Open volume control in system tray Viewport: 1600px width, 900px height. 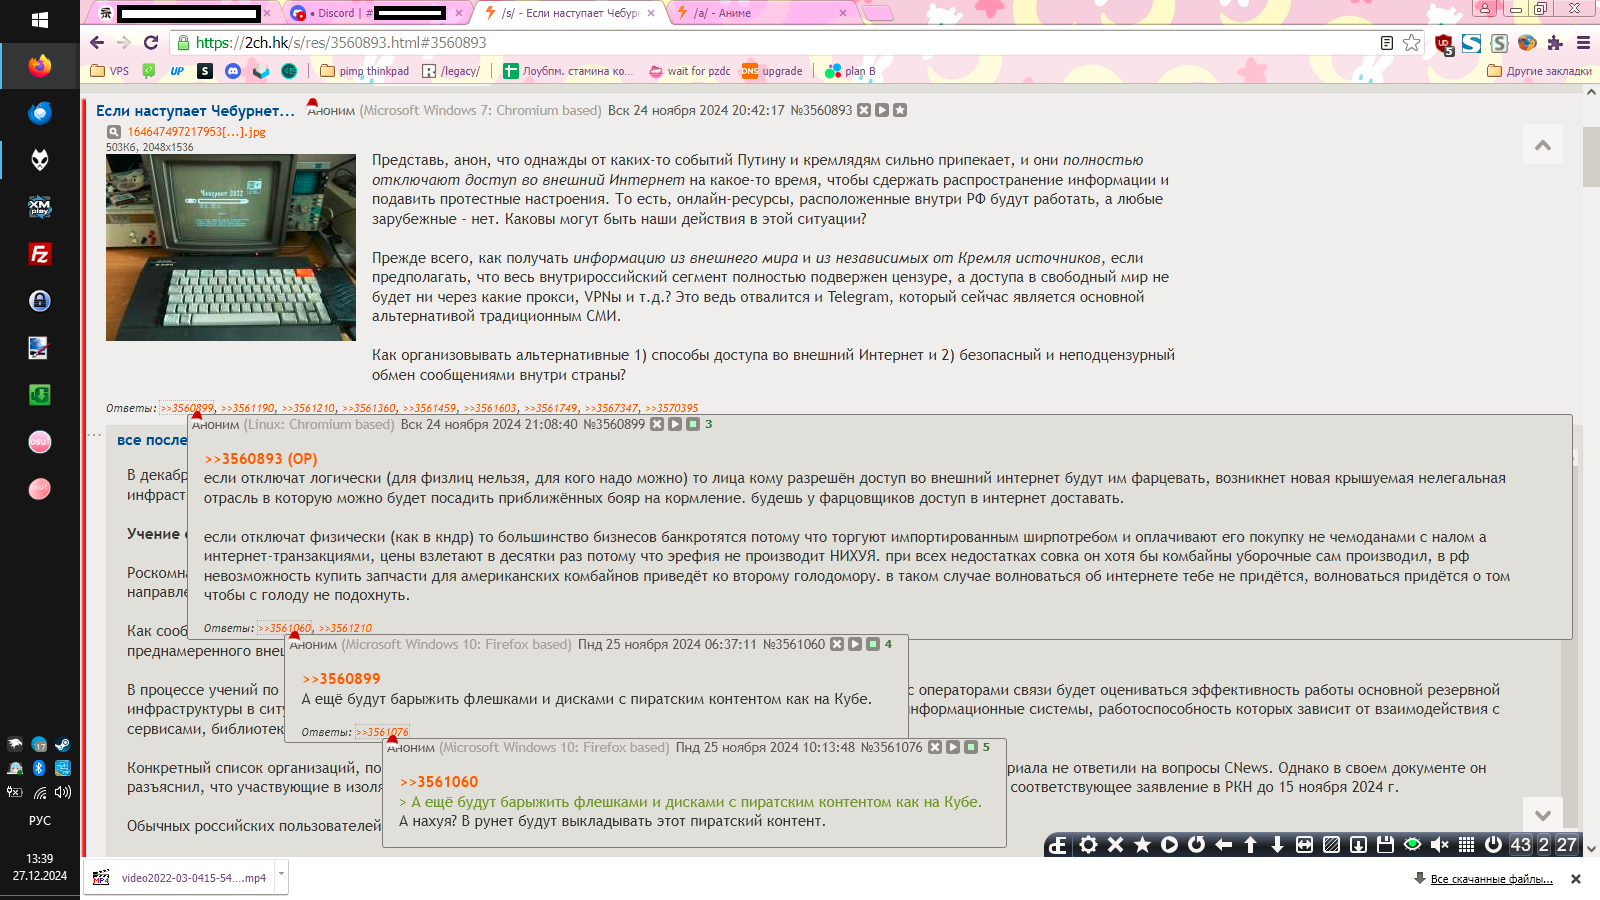(63, 792)
